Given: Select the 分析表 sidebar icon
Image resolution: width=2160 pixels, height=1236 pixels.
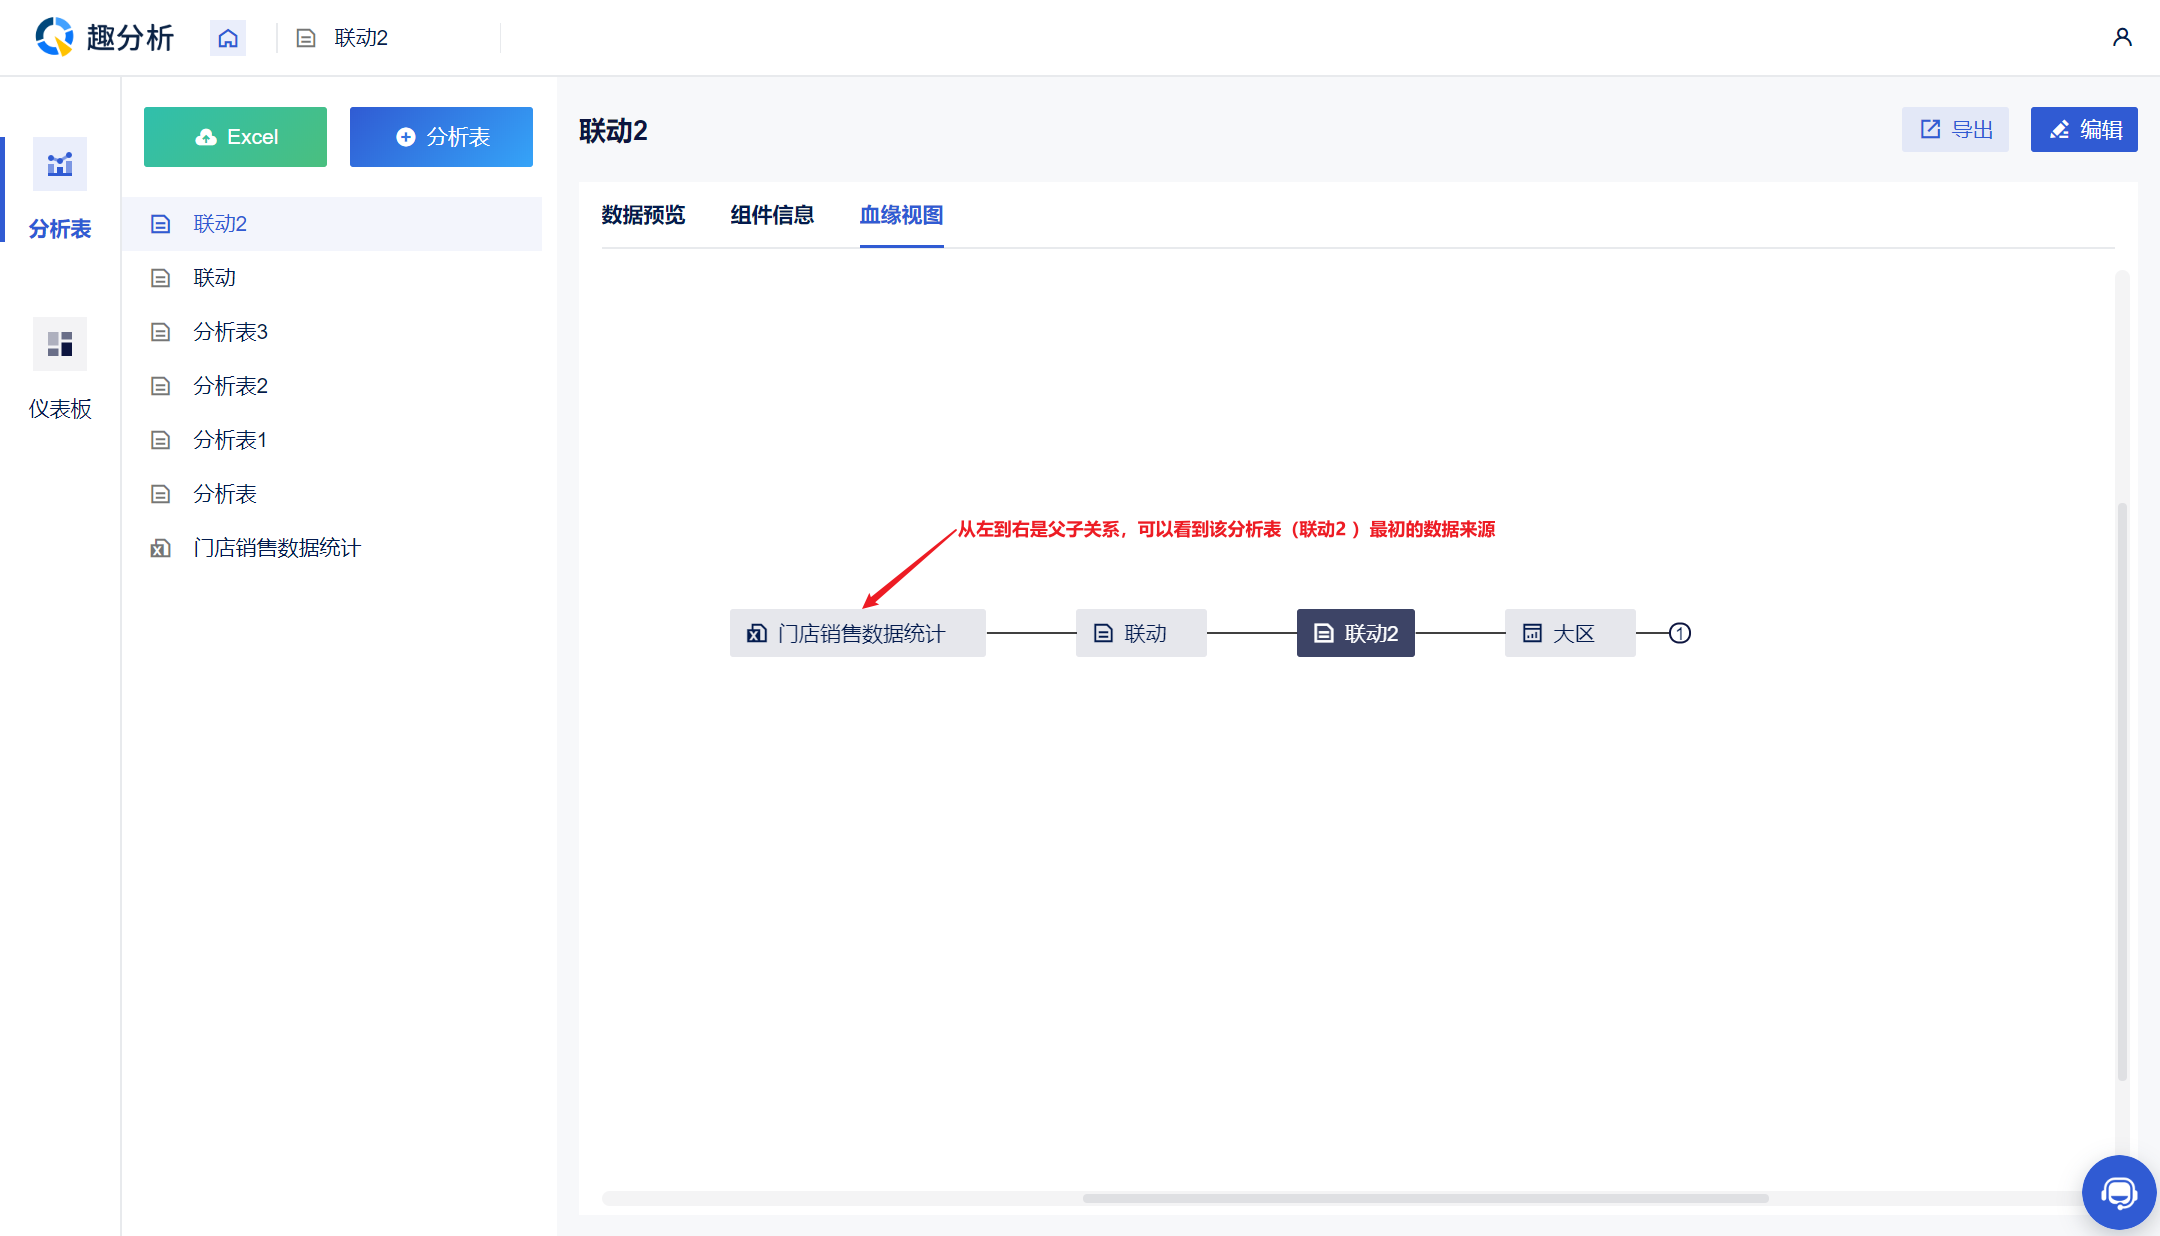Looking at the screenshot, I should (x=60, y=165).
